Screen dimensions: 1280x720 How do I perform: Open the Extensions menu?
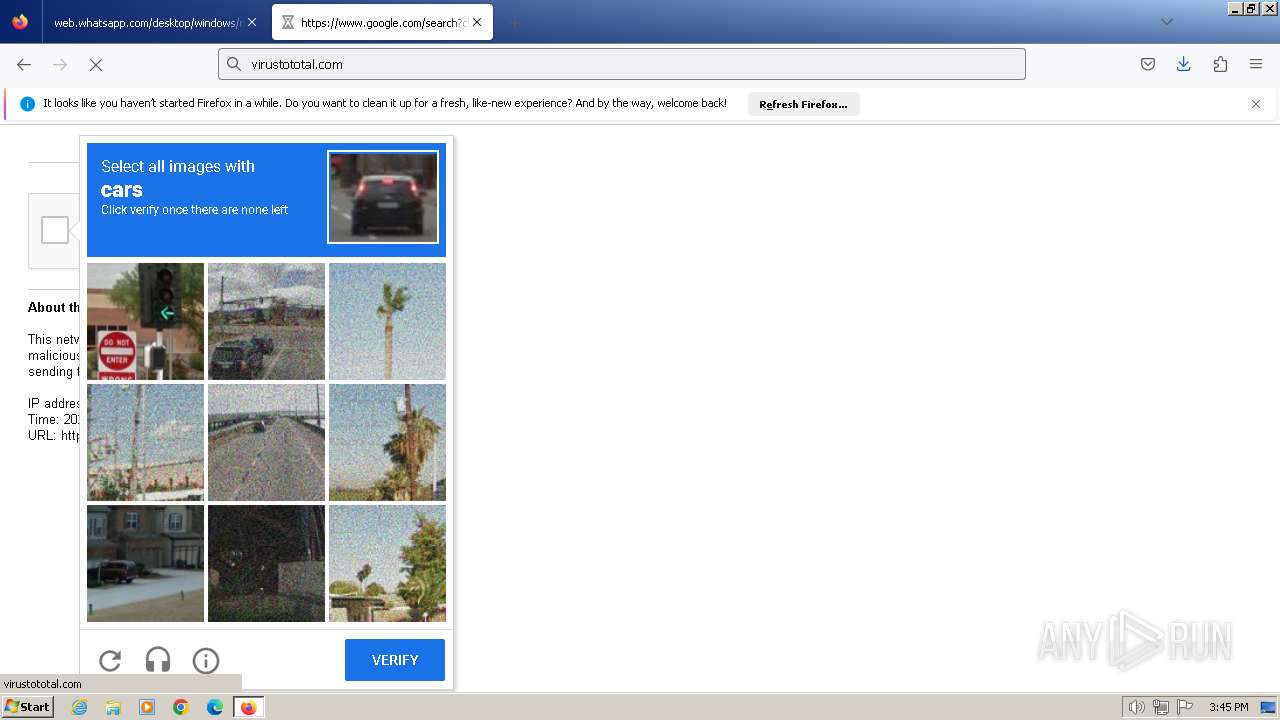point(1220,64)
